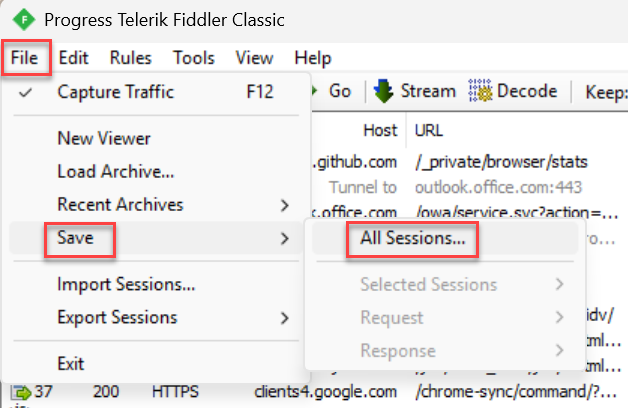Open the Rules menu

point(131,58)
